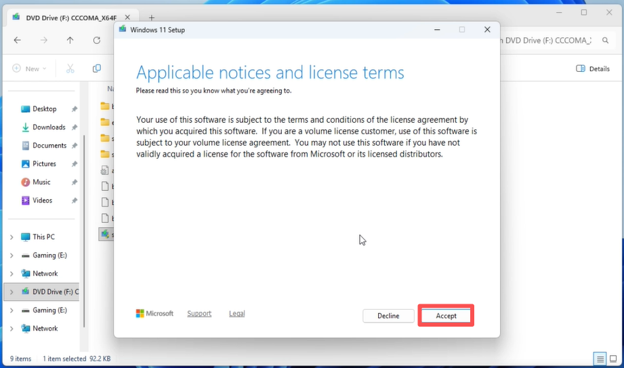
Task: Expand the first Network node
Action: [12, 274]
